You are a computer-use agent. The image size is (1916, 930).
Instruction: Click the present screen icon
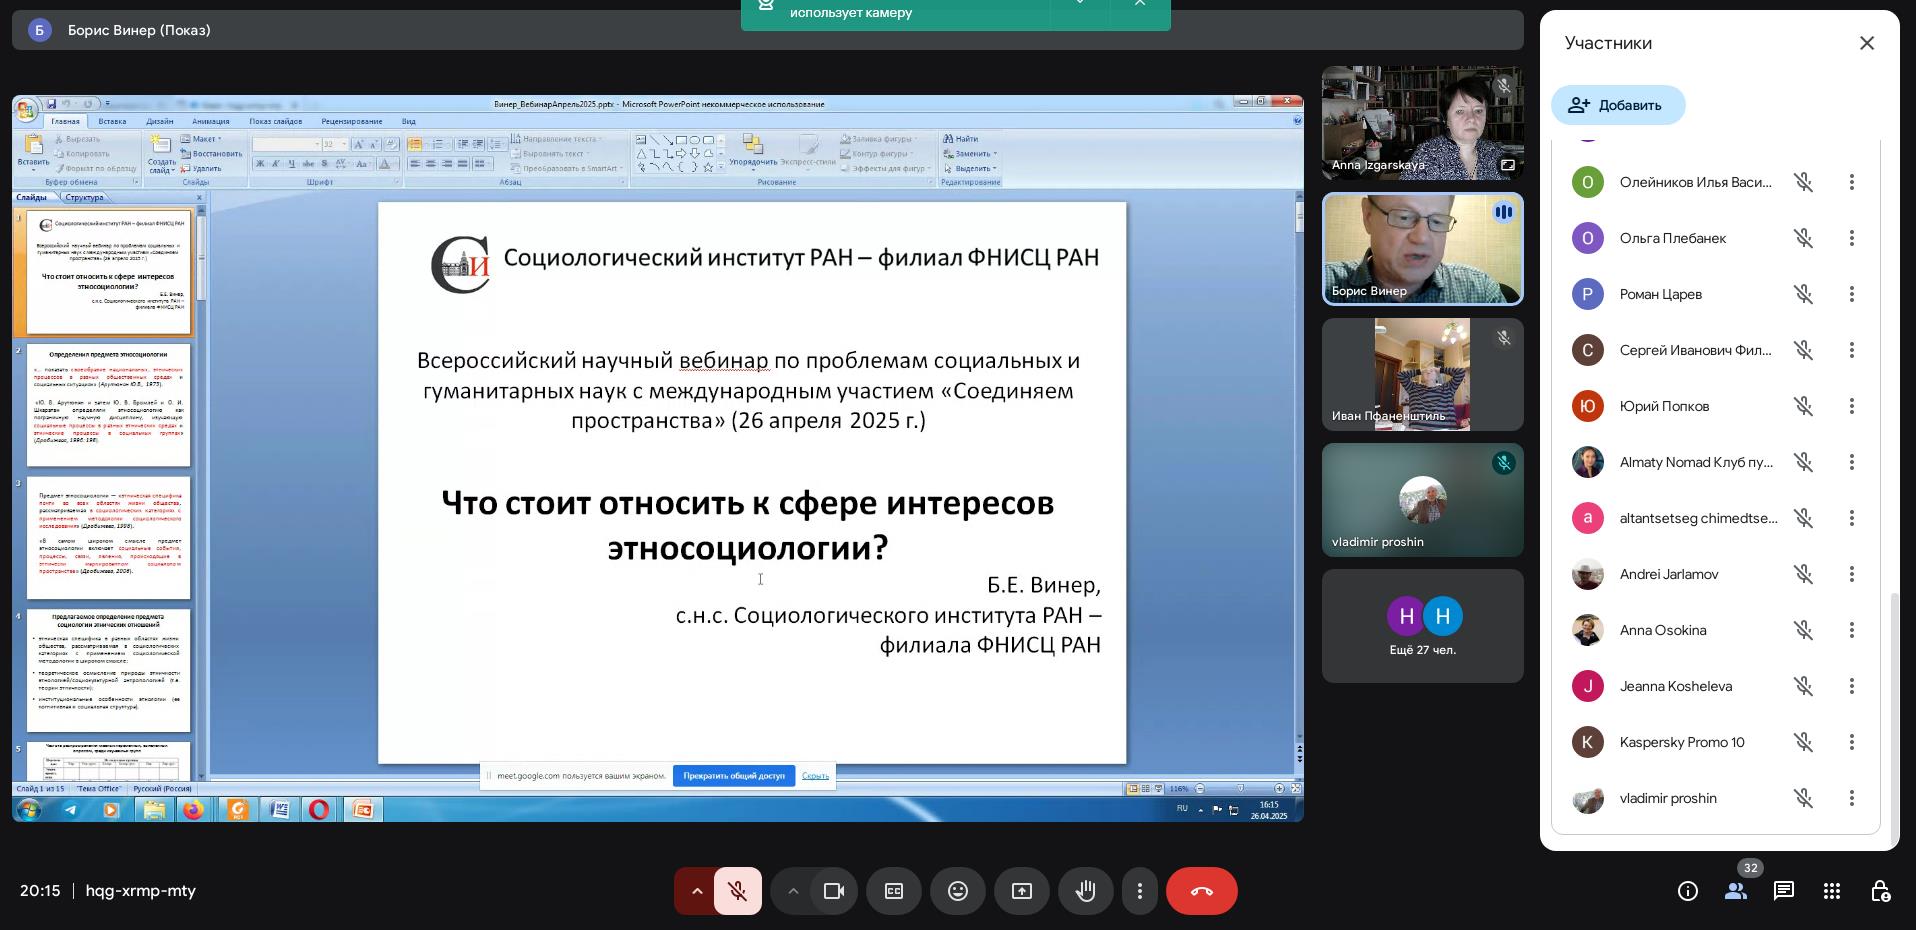pos(1021,891)
